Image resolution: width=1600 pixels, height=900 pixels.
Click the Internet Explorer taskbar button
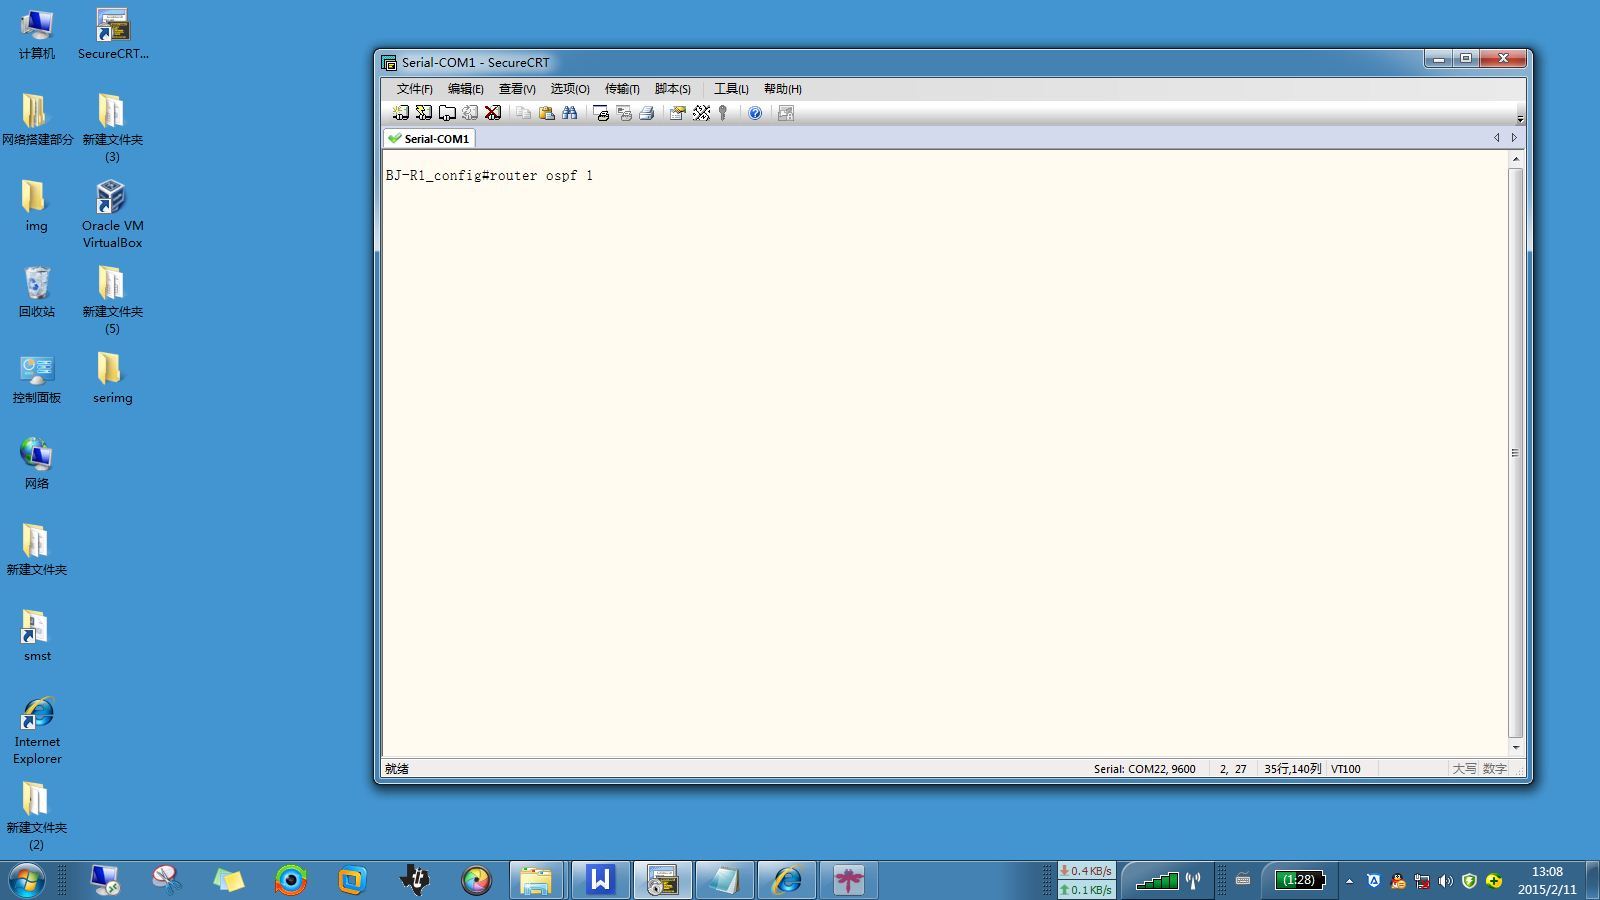786,880
